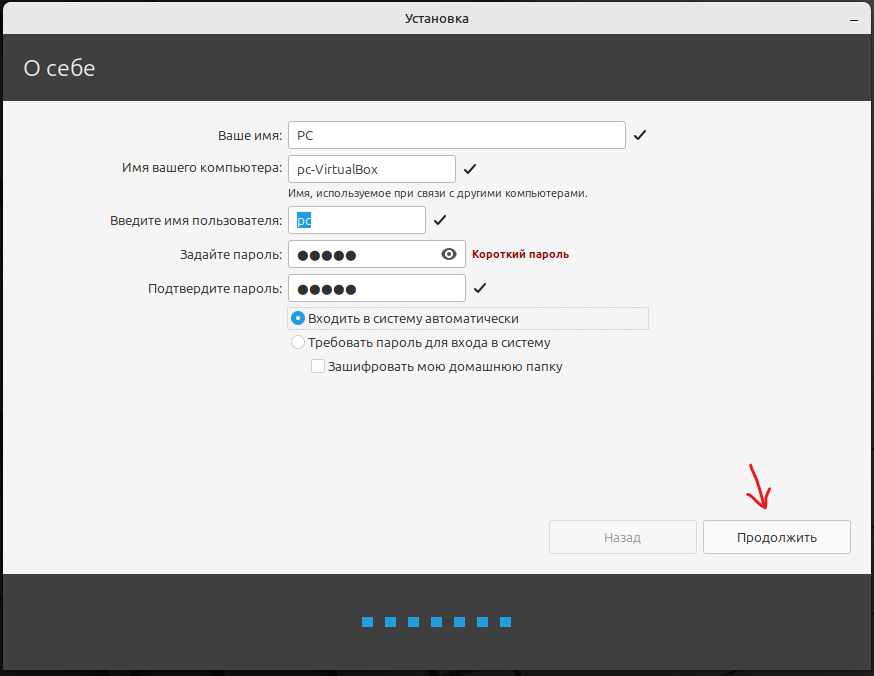Viewport: 874px width, 676px height.
Task: Show password with the eye icon
Action: click(449, 255)
